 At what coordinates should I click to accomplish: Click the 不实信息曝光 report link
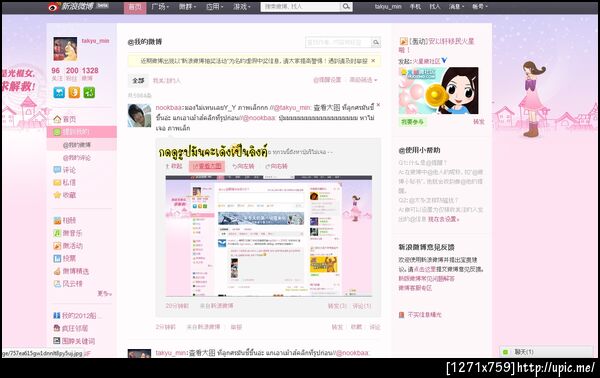(420, 315)
